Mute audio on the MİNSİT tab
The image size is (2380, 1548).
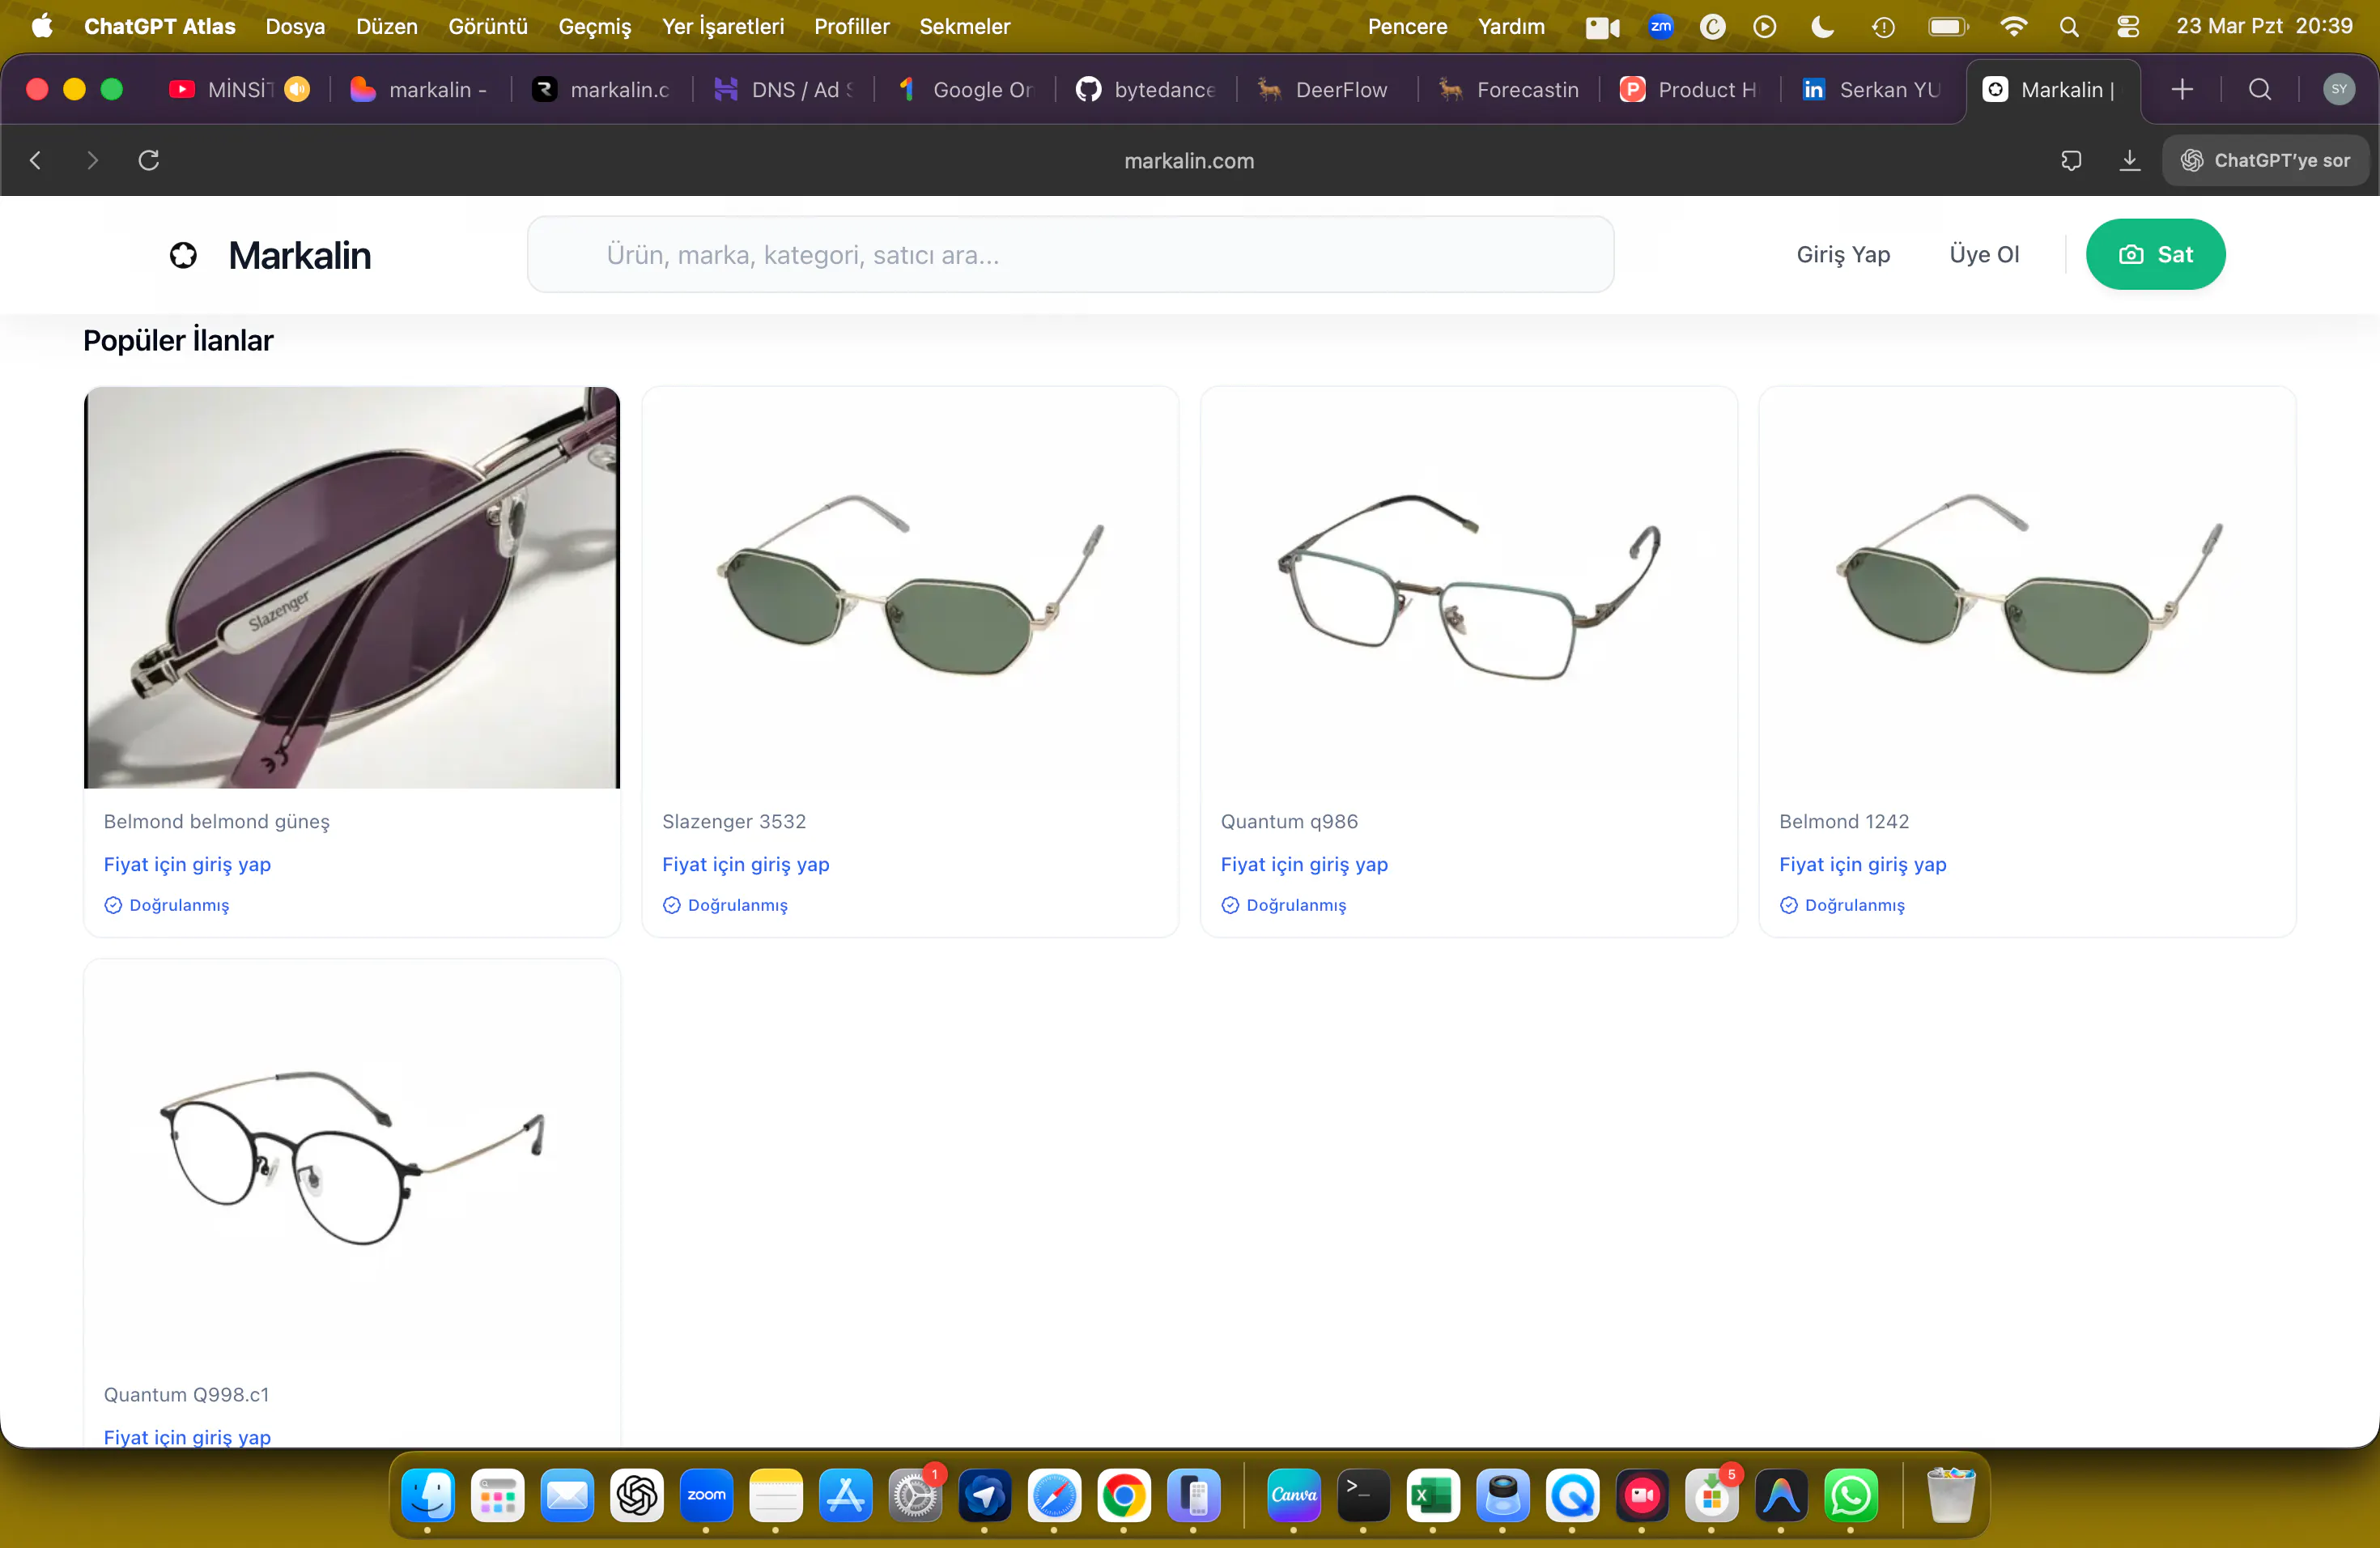tap(297, 89)
